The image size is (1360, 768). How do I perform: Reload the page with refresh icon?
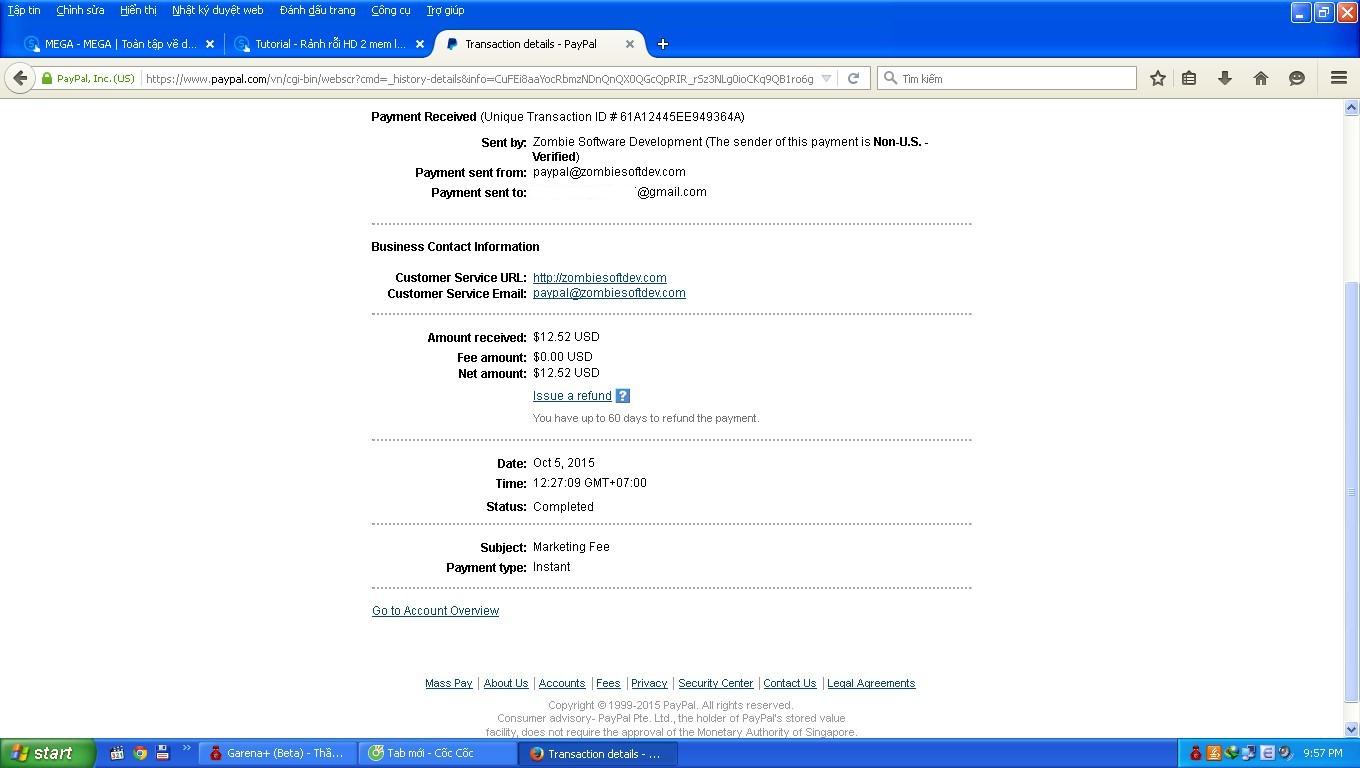853,78
